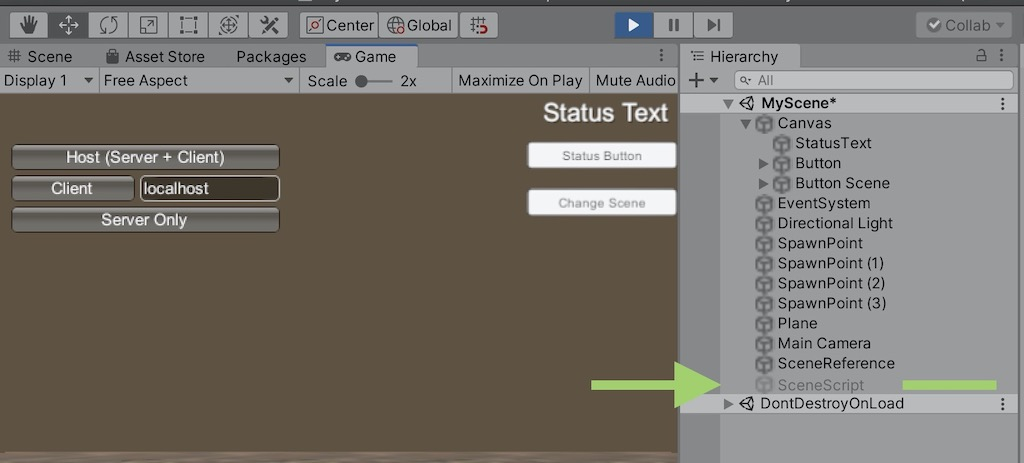Toggle Maximize On Play
This screenshot has width=1024, height=463.
[520, 81]
